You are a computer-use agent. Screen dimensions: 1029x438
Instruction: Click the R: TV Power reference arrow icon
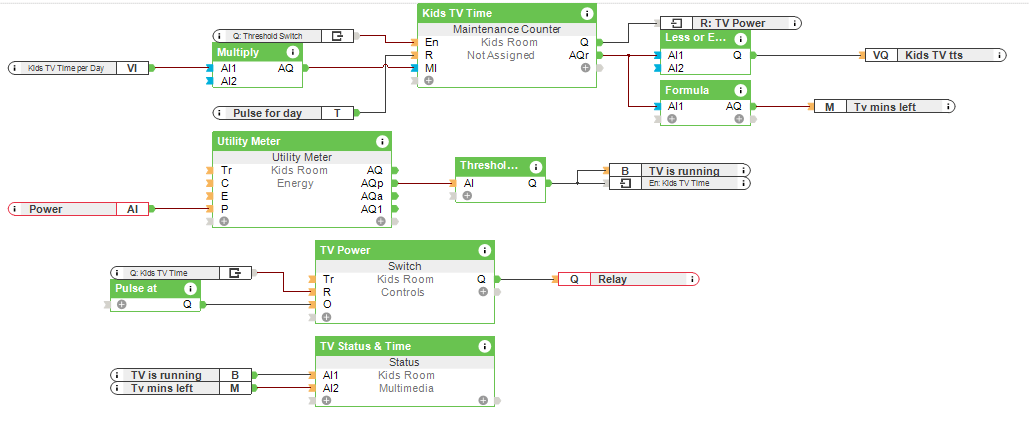pos(676,22)
